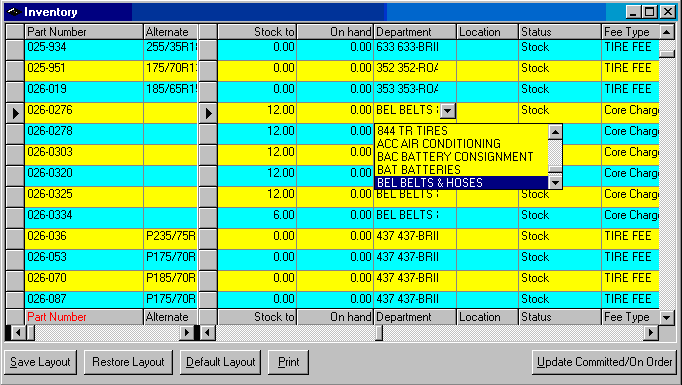Click current row arrow selector for 026-0276
Screen dimensions: 682x385
tap(15, 113)
